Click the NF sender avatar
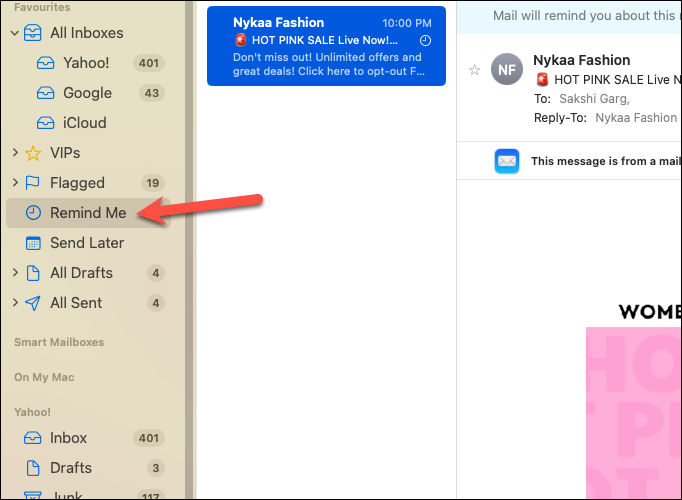The width and height of the screenshot is (682, 500). tap(507, 69)
